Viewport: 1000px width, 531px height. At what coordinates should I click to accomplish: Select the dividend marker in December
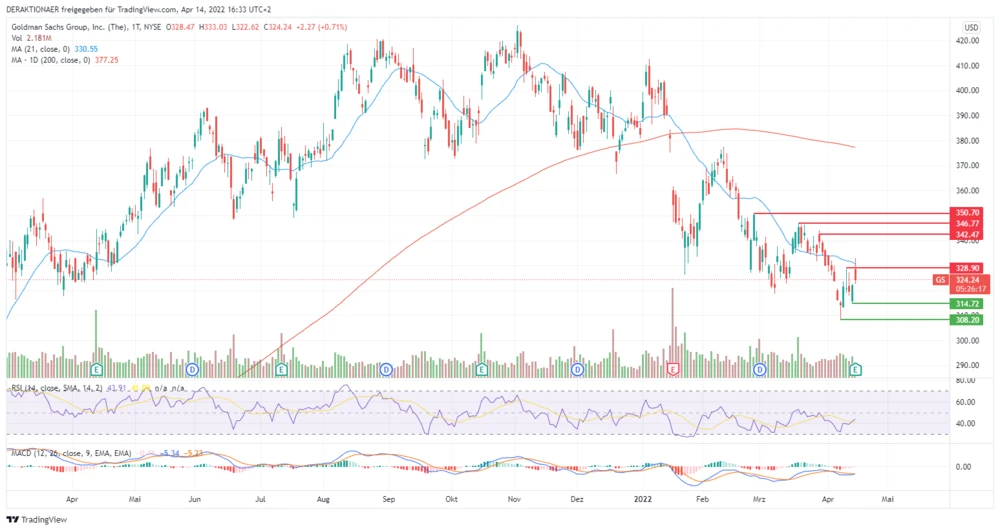click(576, 369)
